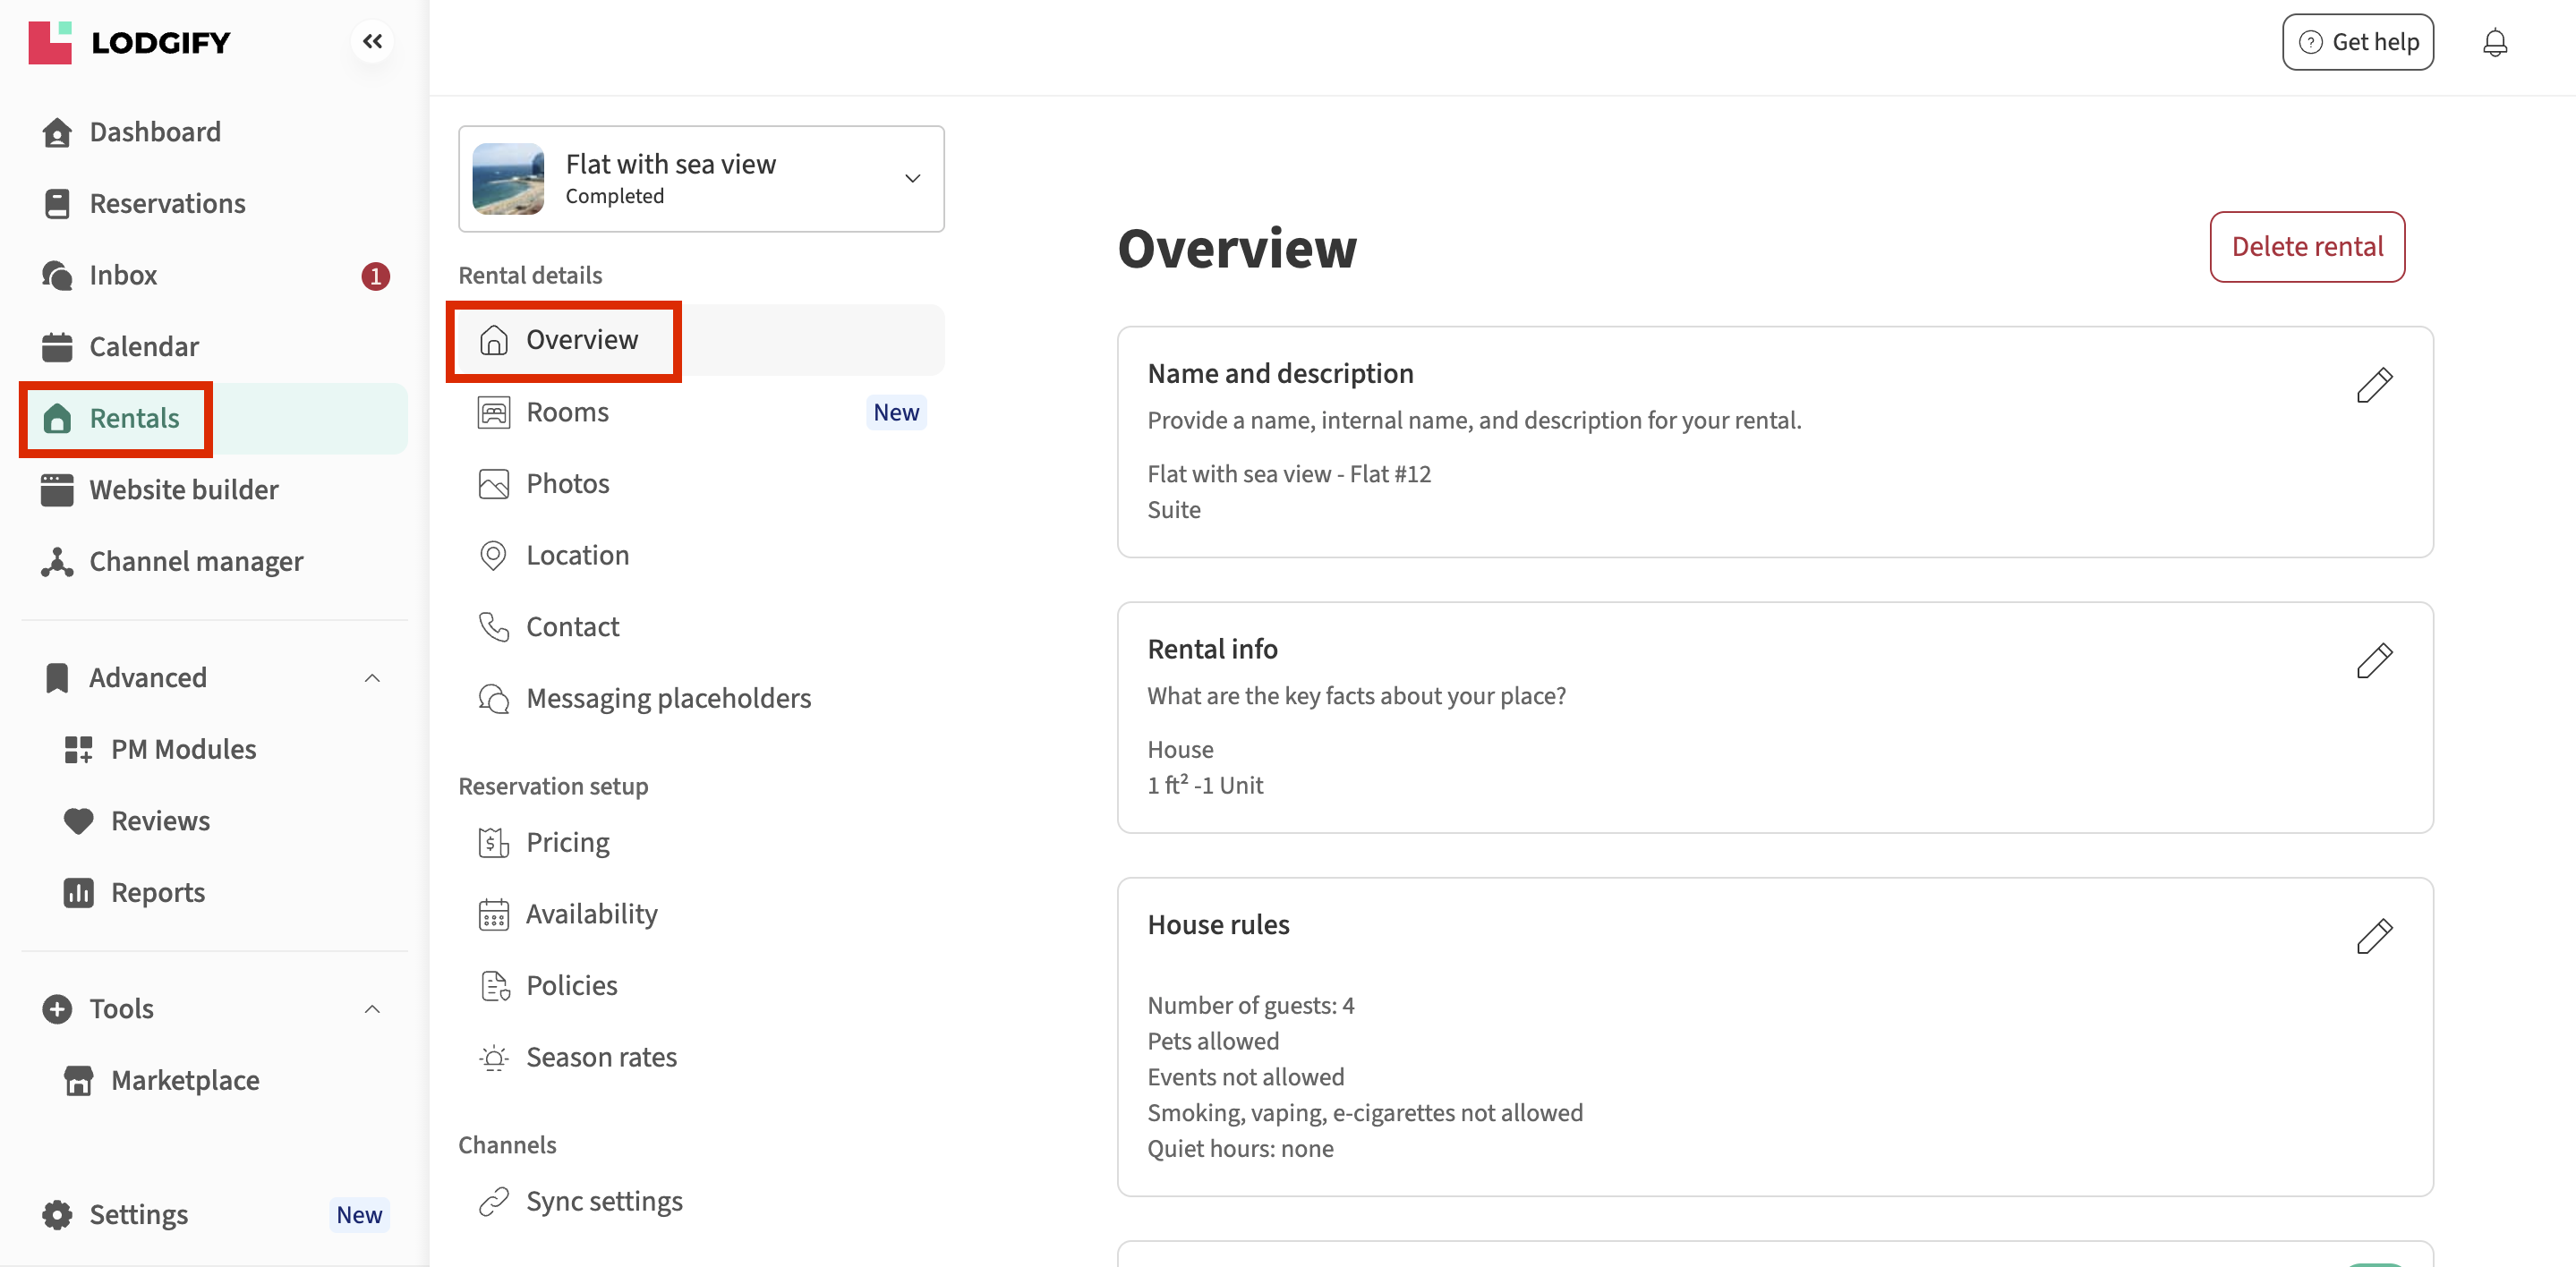Go to Rooms in rental details

[x=567, y=412]
